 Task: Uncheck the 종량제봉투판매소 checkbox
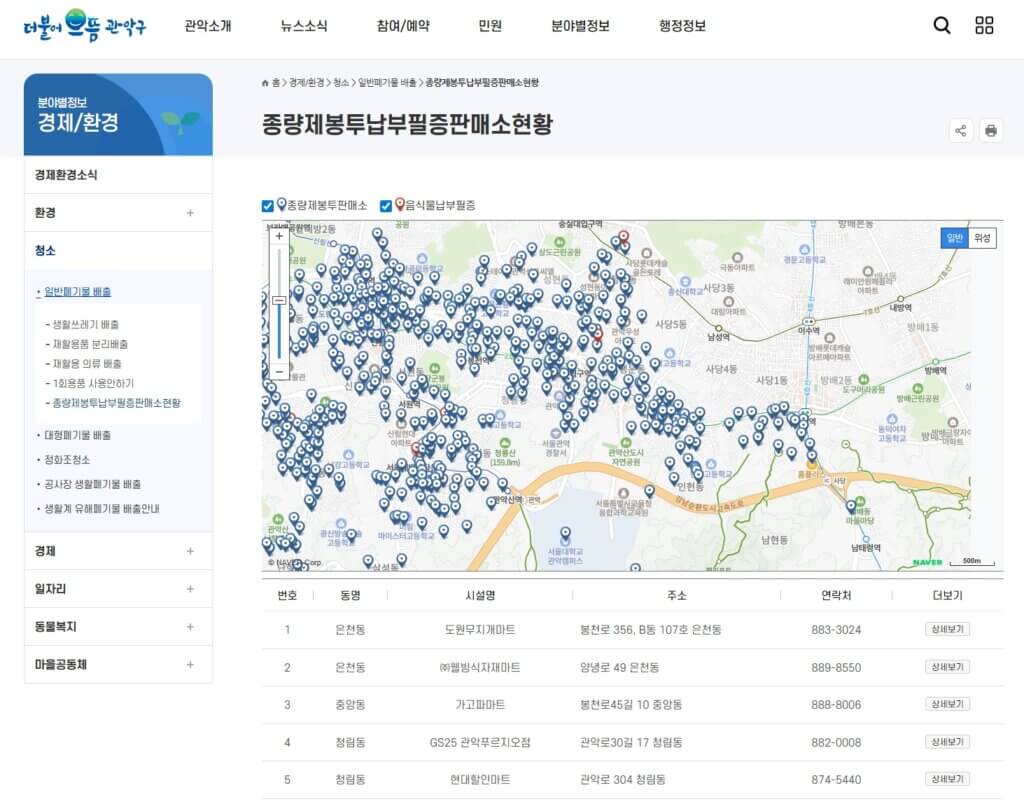click(x=266, y=204)
